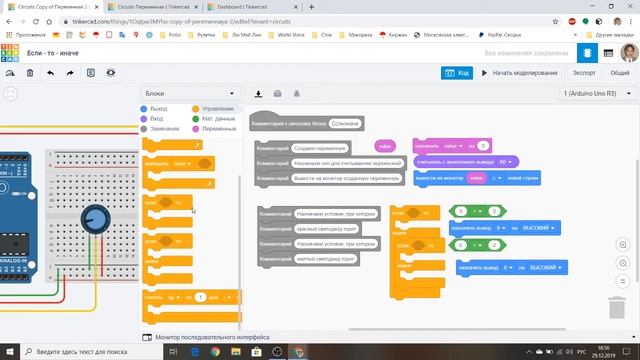The image size is (640, 360).
Task: Click the rotate component icon
Action: click(10, 73)
